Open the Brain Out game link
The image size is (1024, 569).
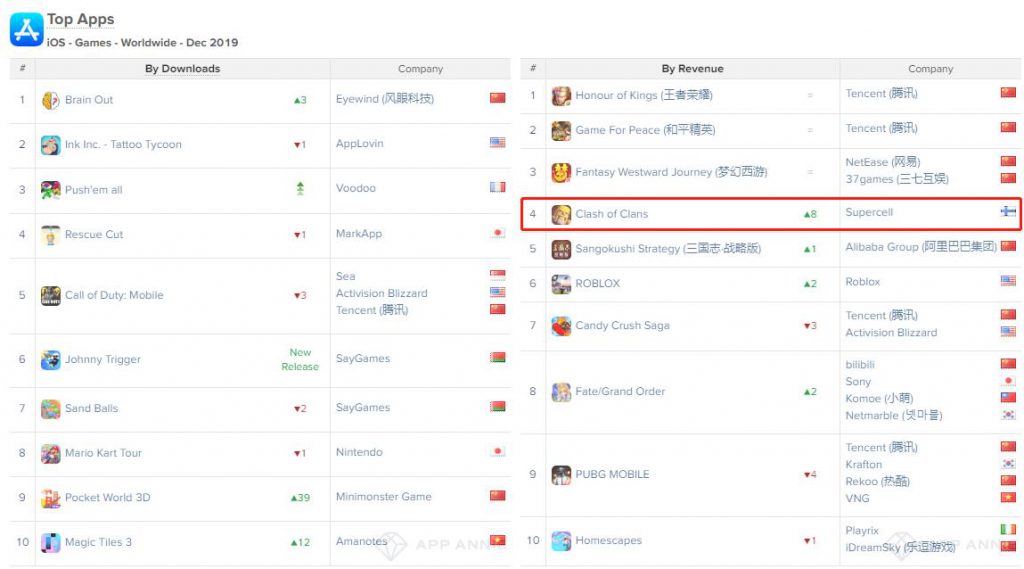(89, 100)
